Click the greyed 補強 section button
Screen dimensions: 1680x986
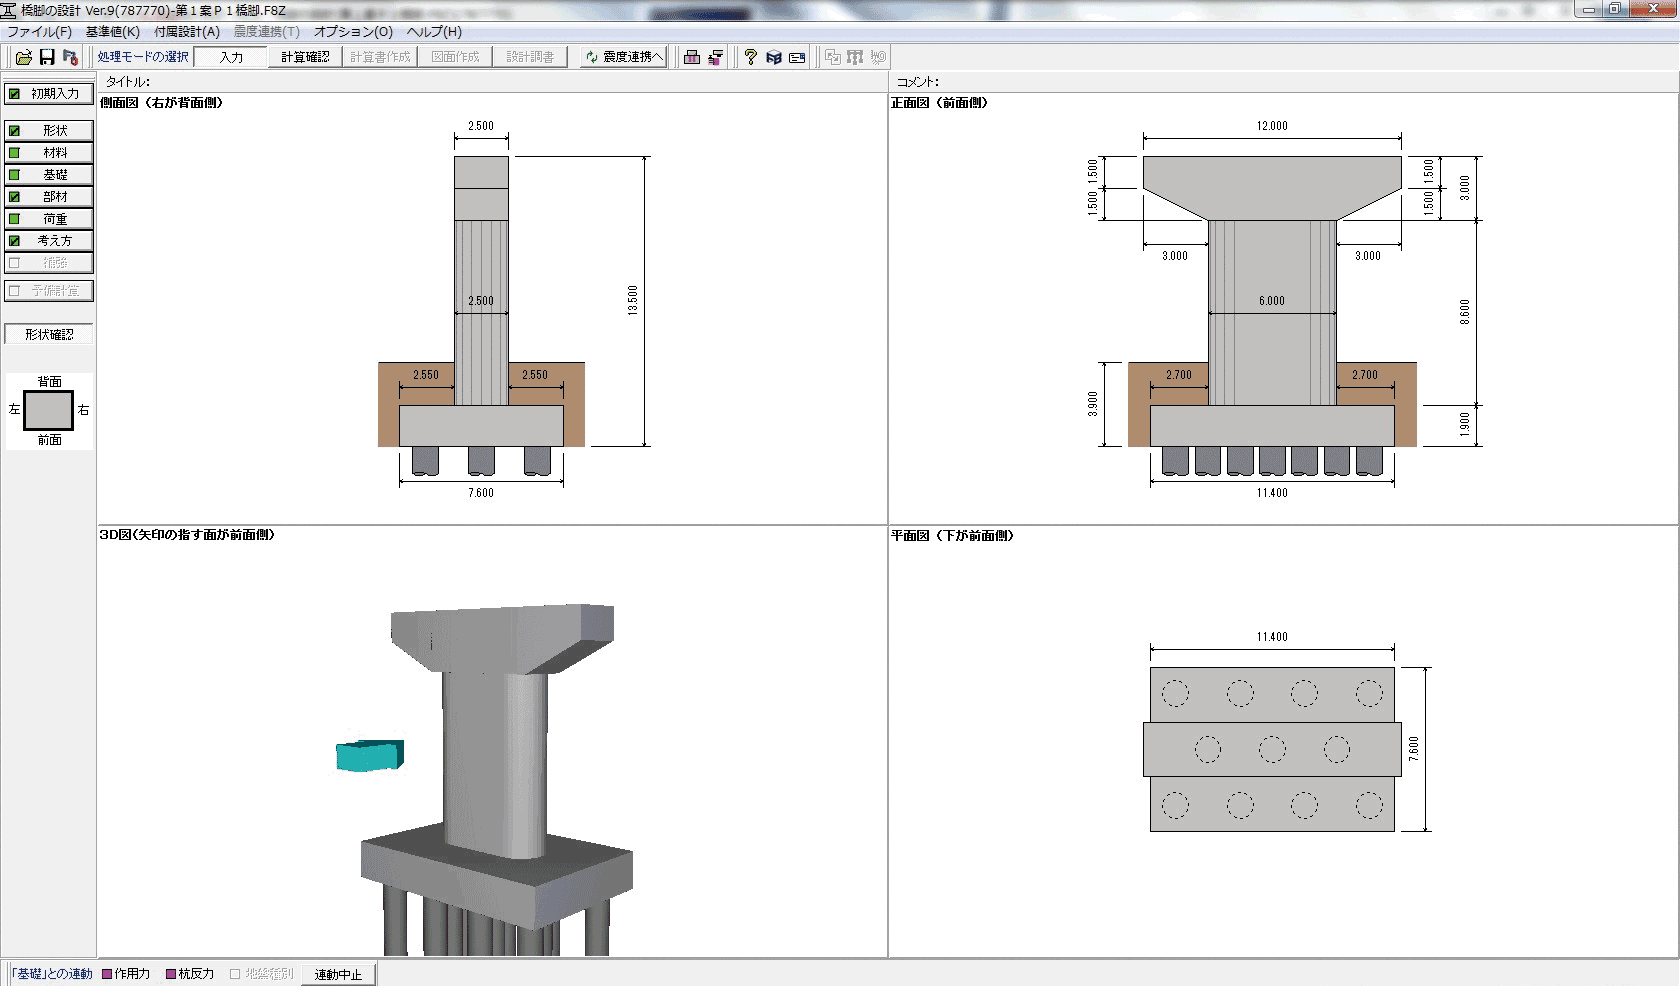(x=49, y=263)
